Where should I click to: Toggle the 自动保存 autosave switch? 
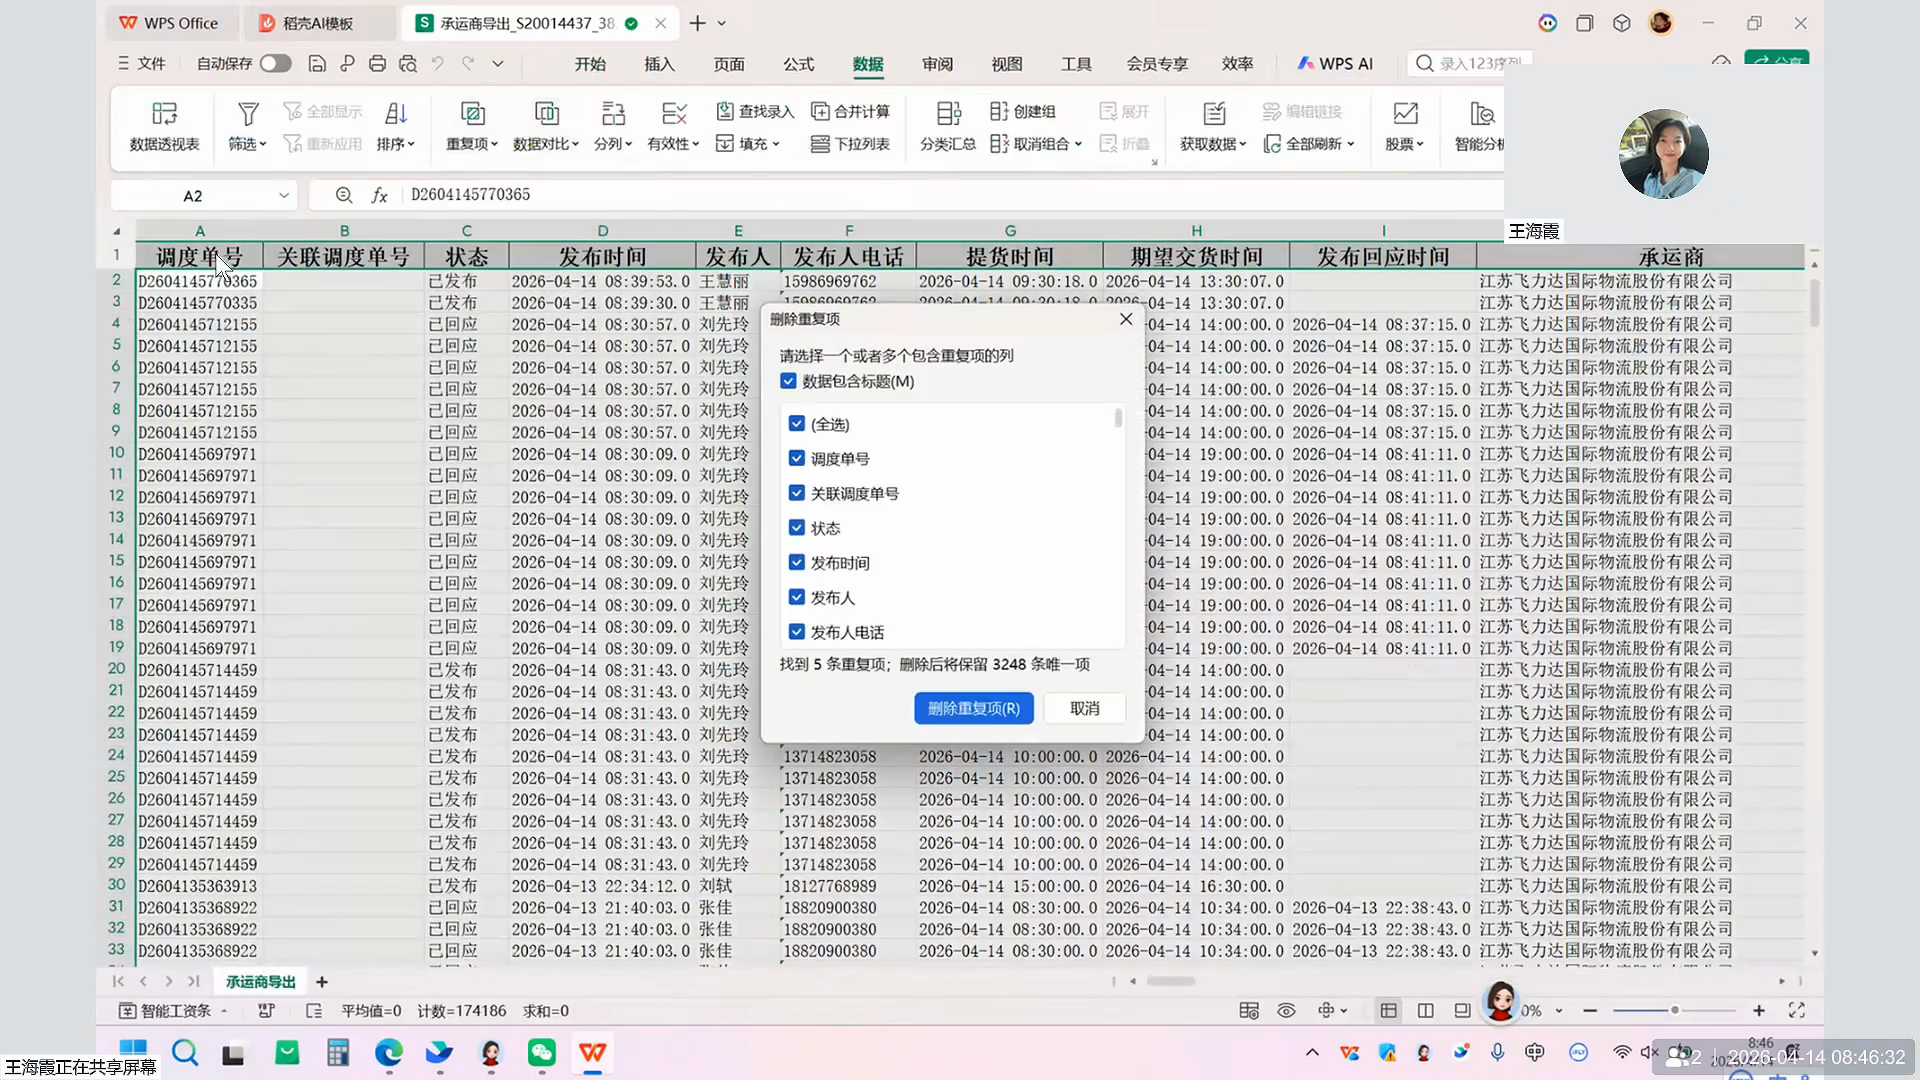(x=275, y=64)
